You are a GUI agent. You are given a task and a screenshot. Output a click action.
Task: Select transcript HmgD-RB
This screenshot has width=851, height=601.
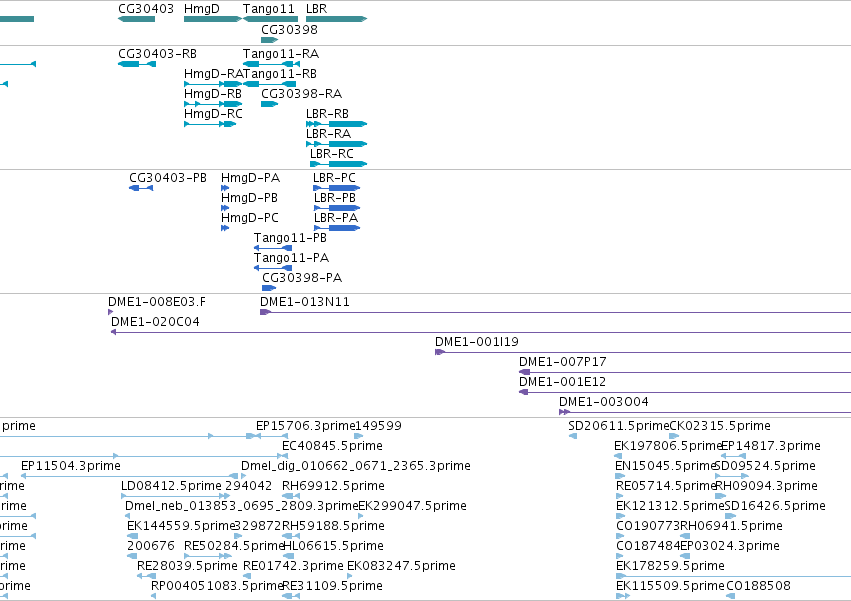pyautogui.click(x=213, y=94)
